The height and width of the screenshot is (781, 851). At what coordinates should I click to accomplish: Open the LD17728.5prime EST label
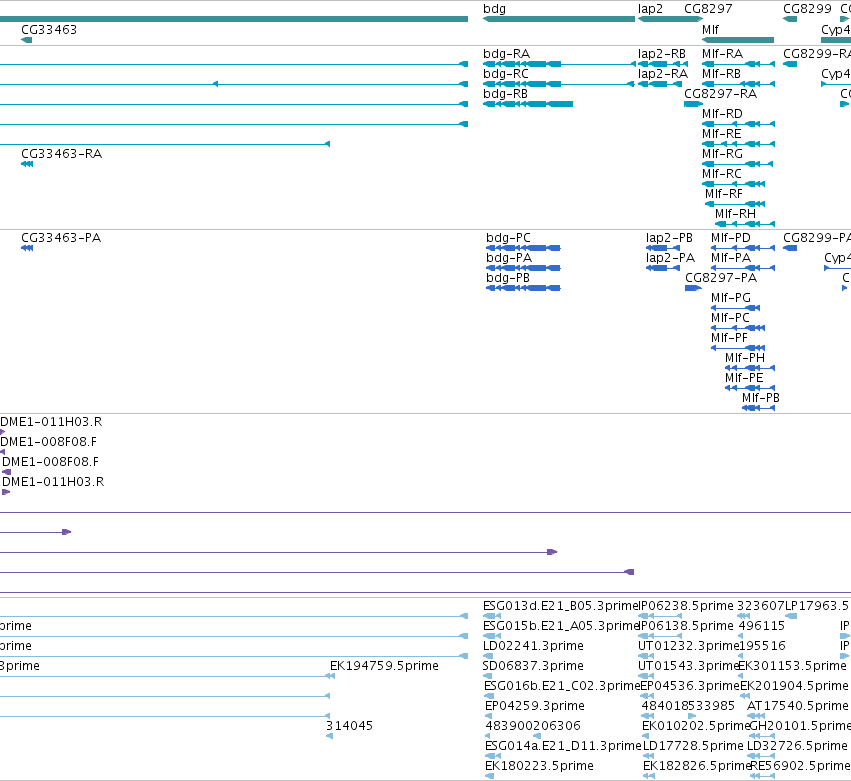pyautogui.click(x=693, y=746)
